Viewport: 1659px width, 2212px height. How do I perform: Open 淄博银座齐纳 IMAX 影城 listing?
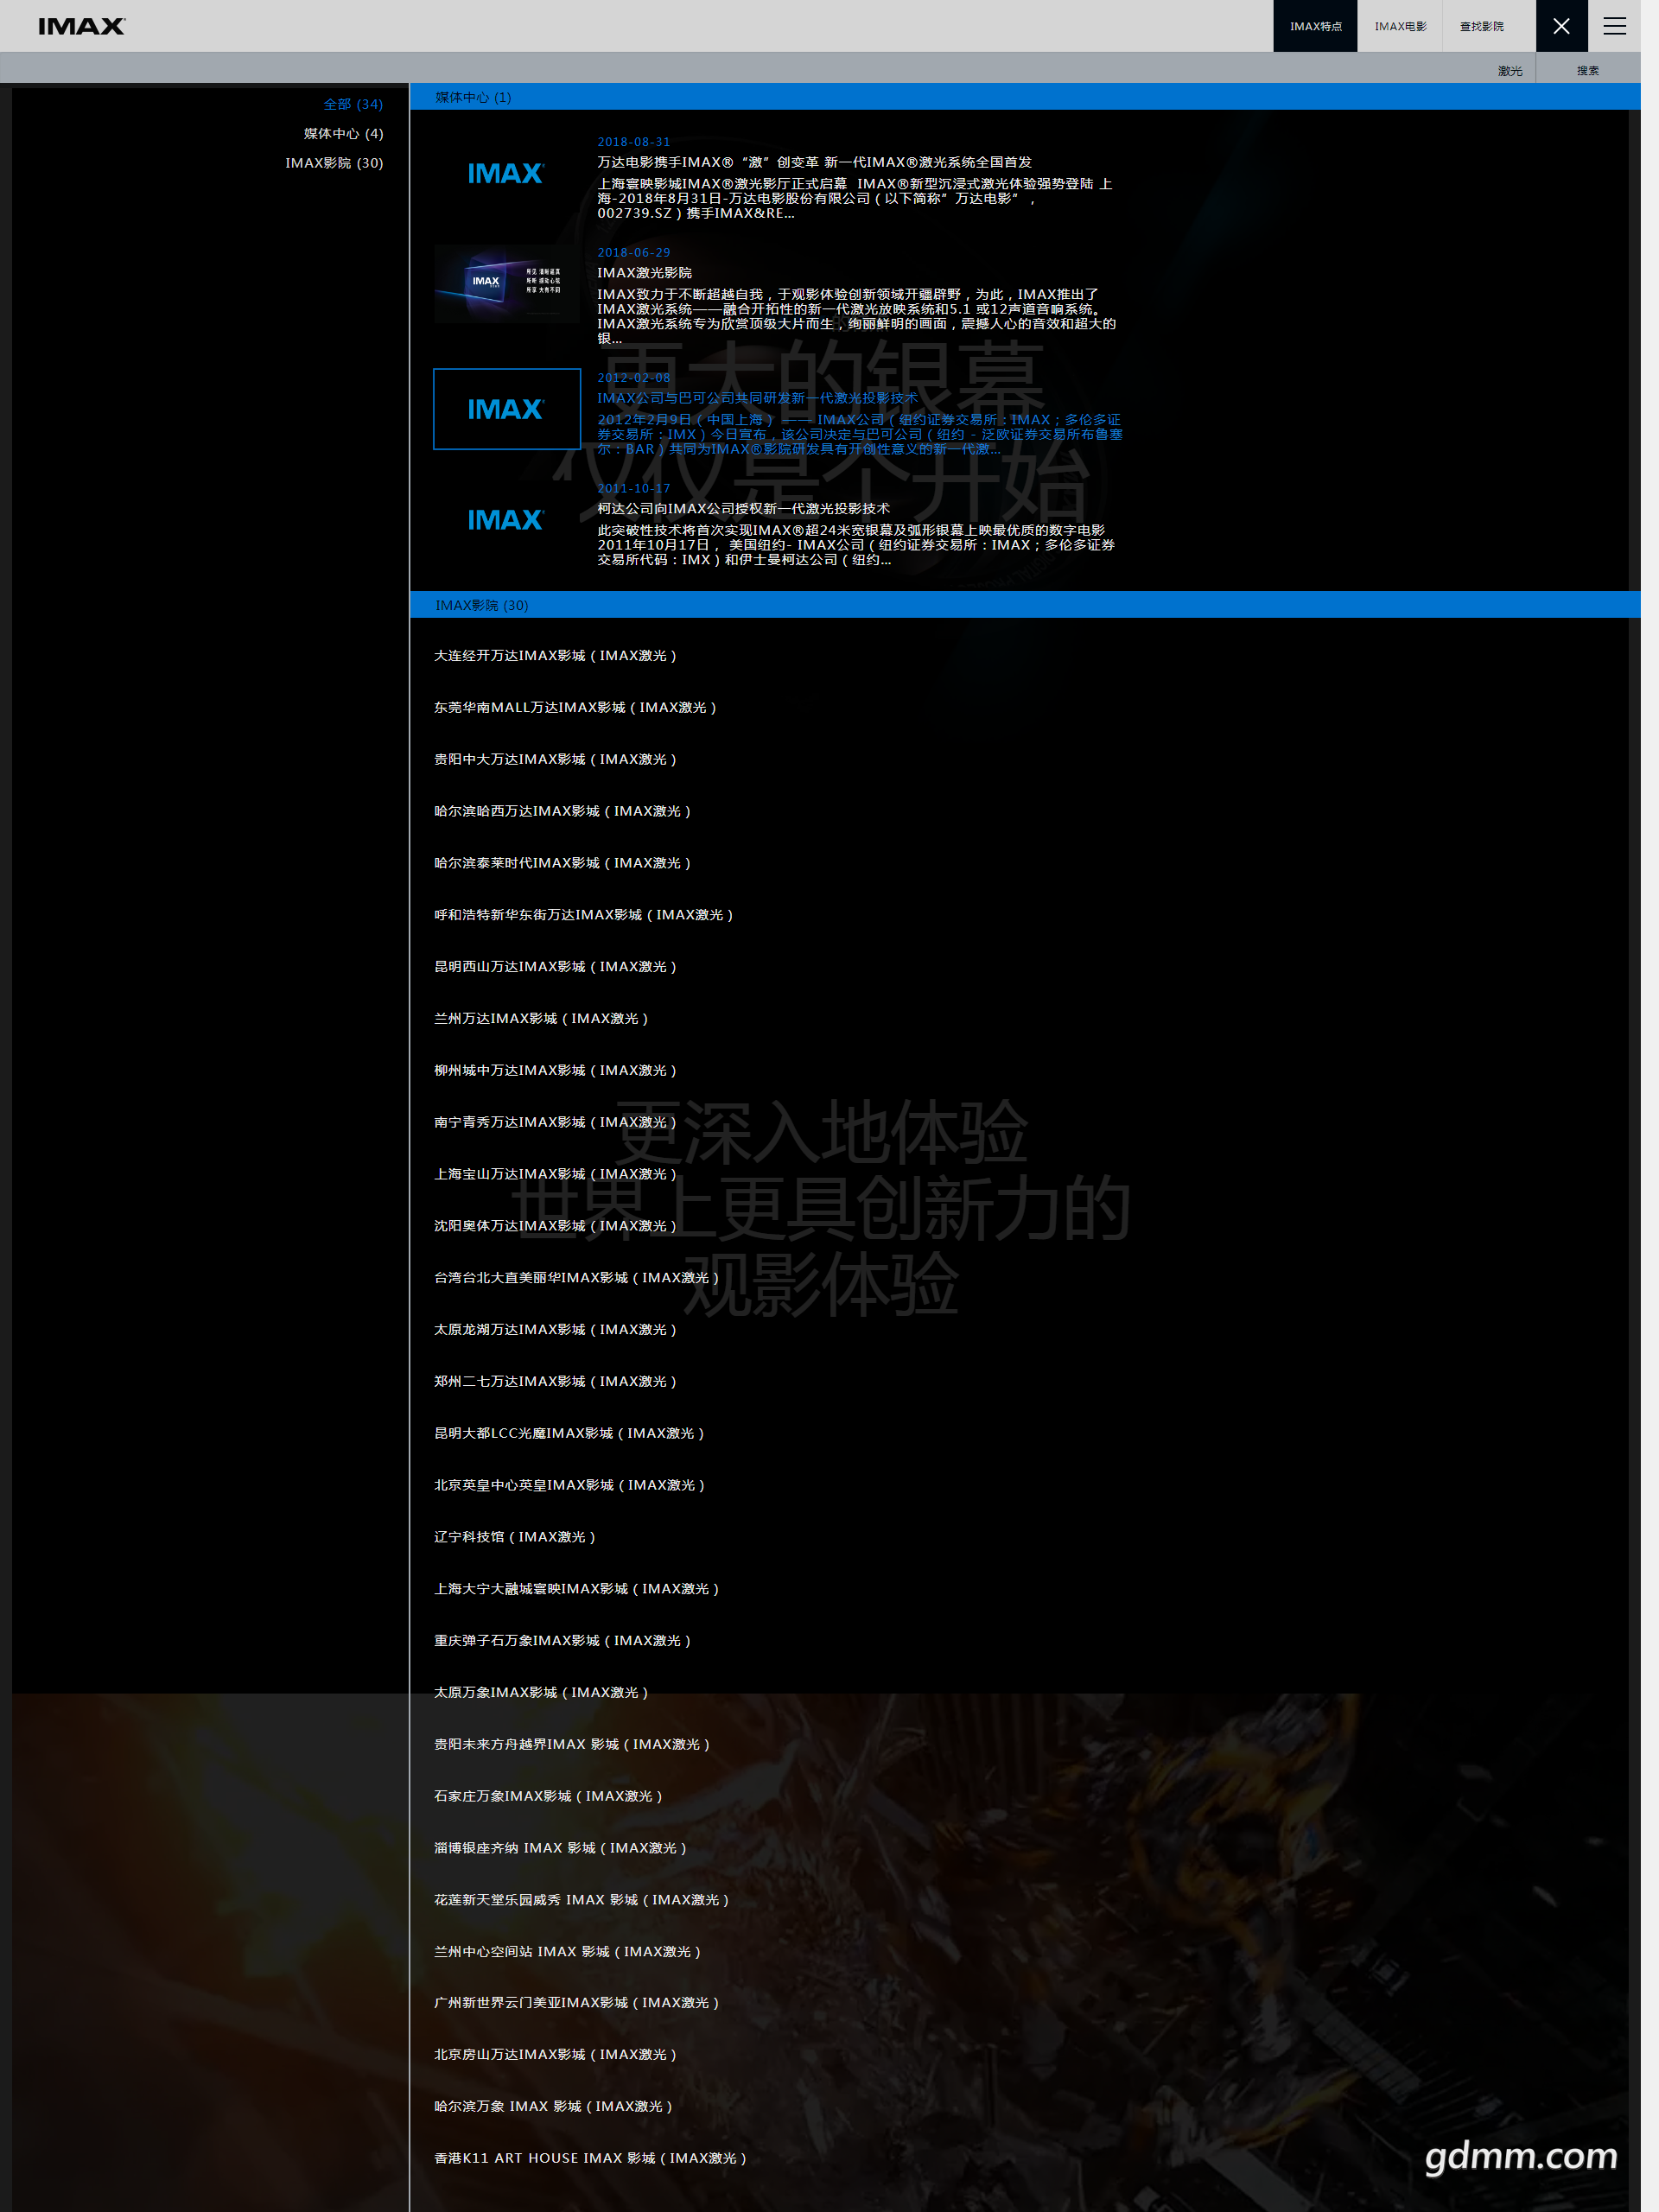coord(560,1848)
